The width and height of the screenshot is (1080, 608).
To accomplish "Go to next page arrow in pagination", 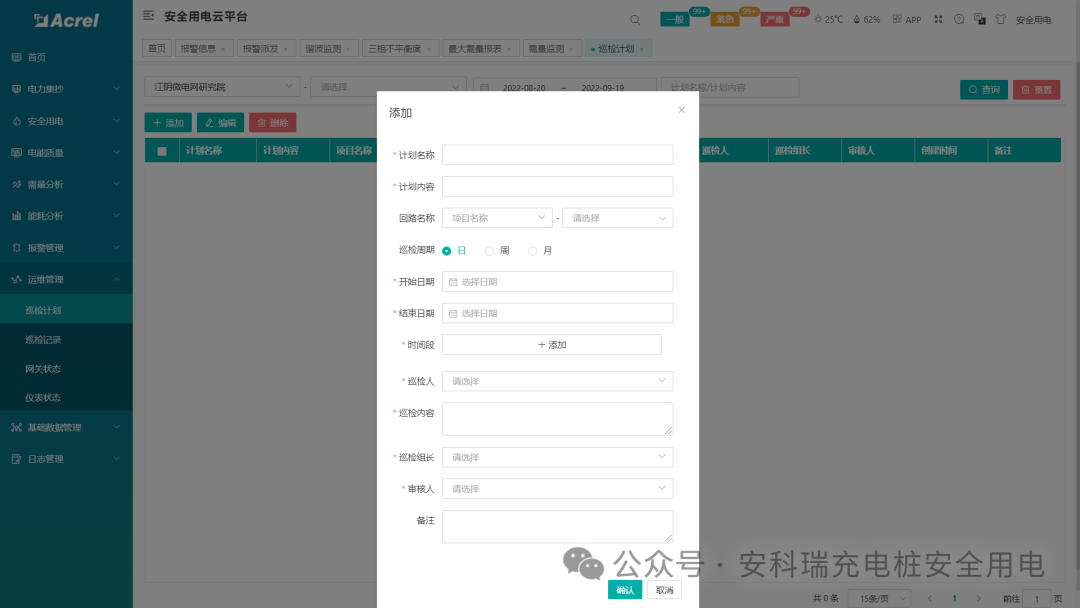I will tap(978, 598).
